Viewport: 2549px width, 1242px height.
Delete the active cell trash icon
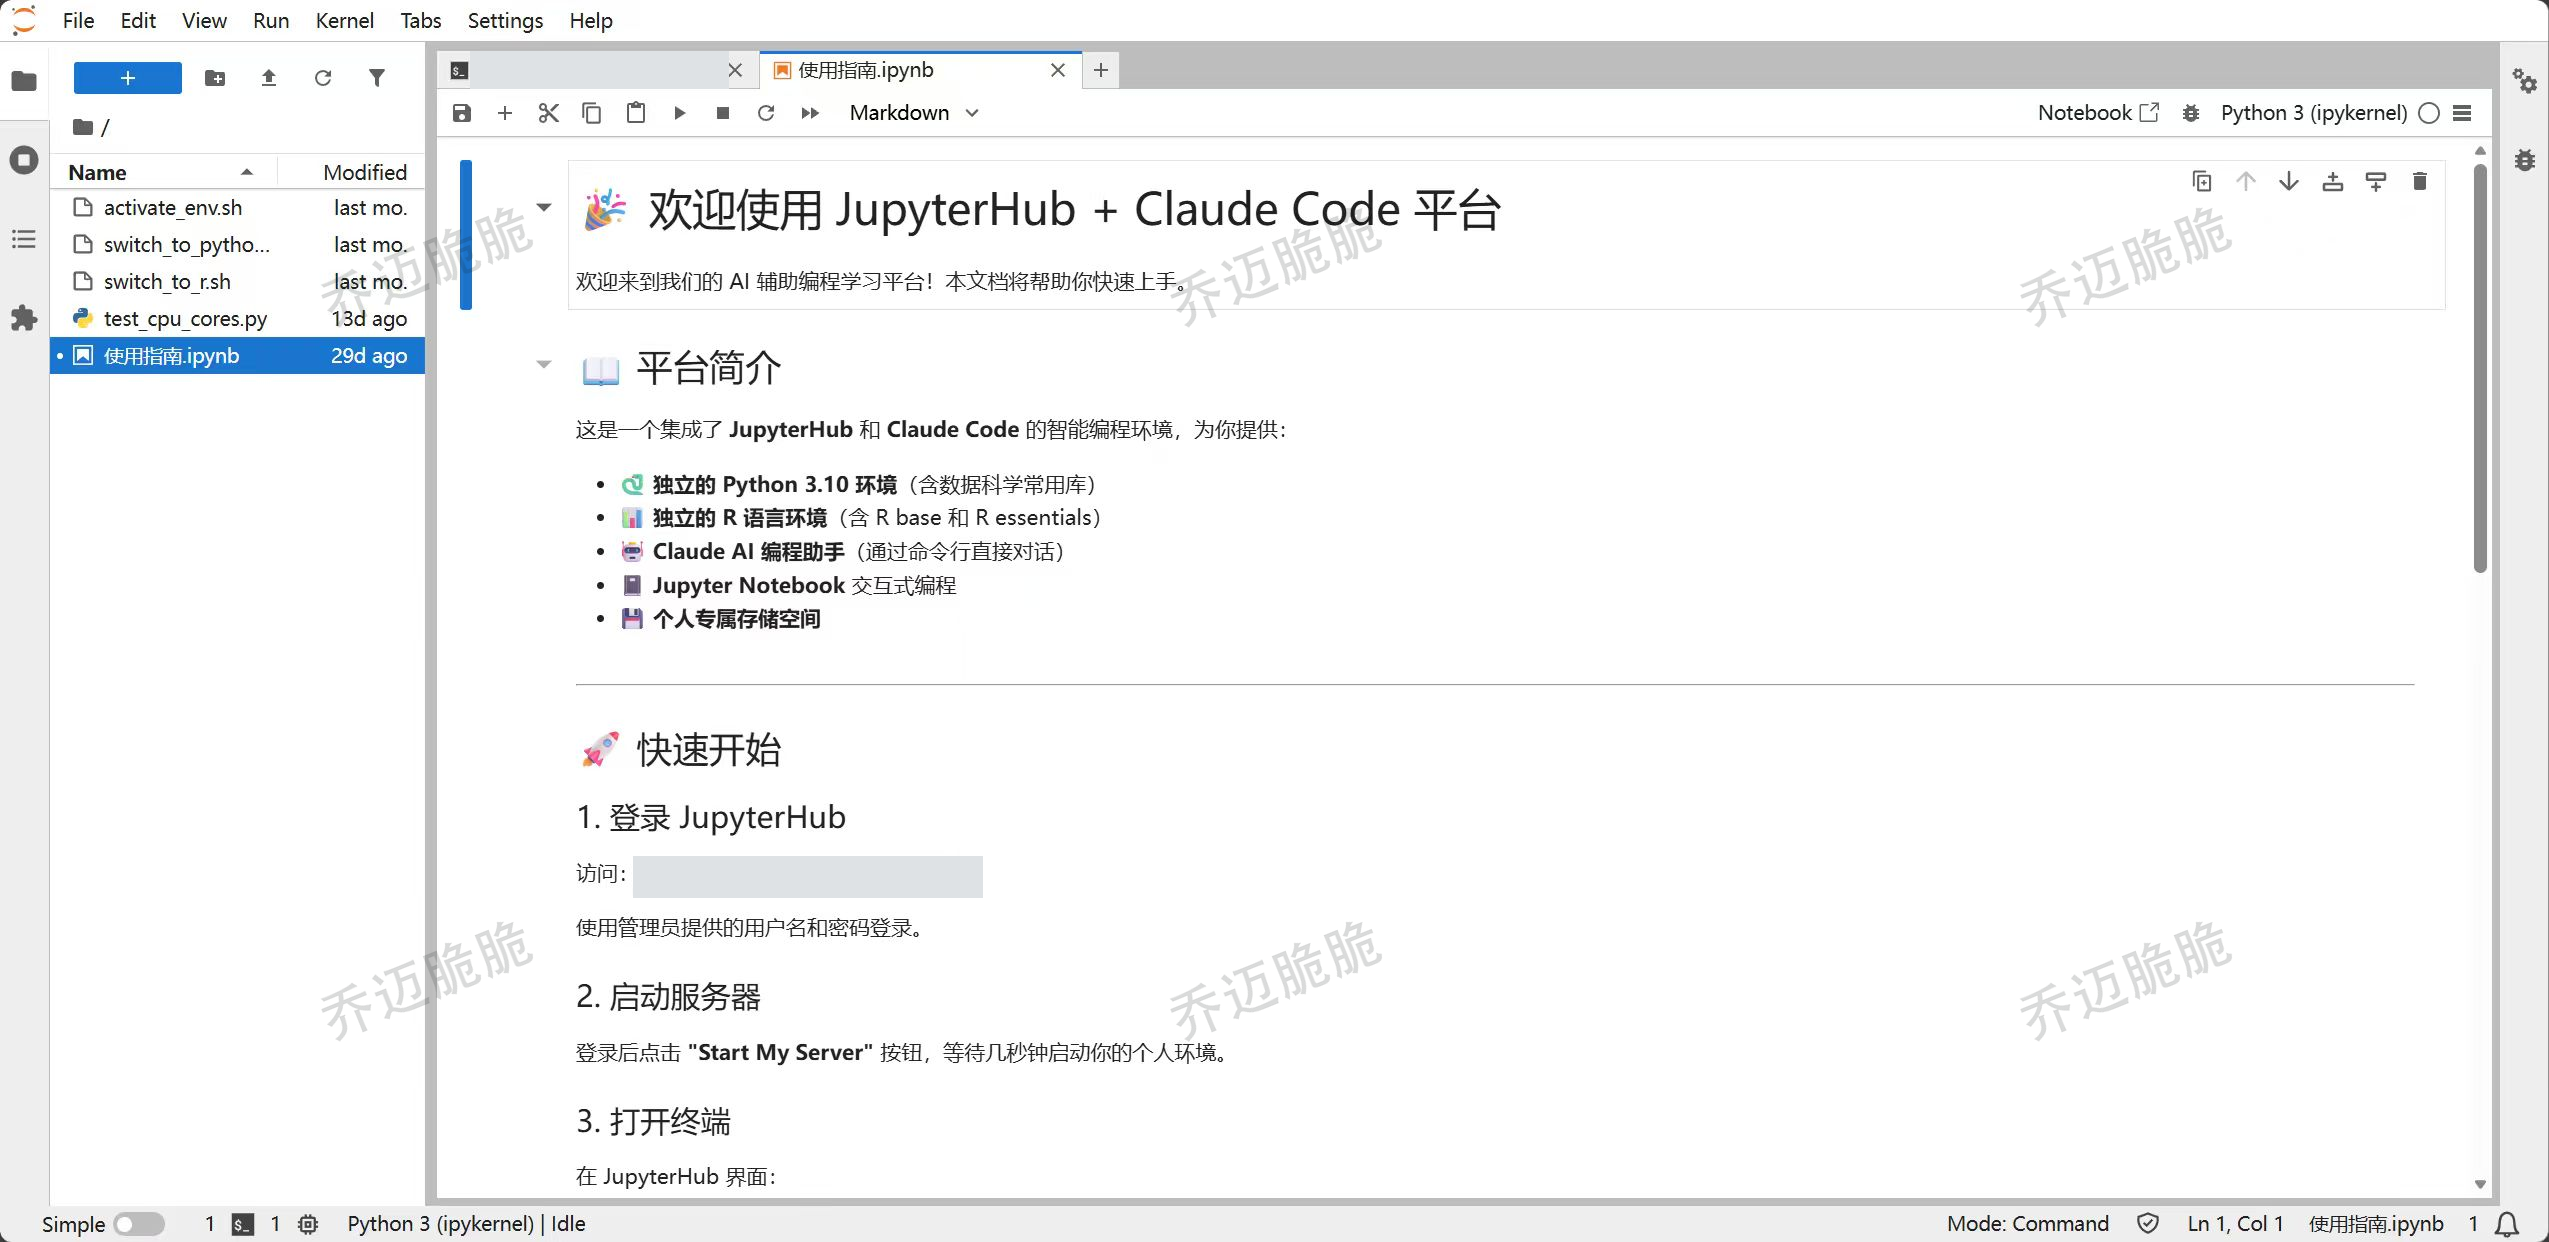[2420, 181]
